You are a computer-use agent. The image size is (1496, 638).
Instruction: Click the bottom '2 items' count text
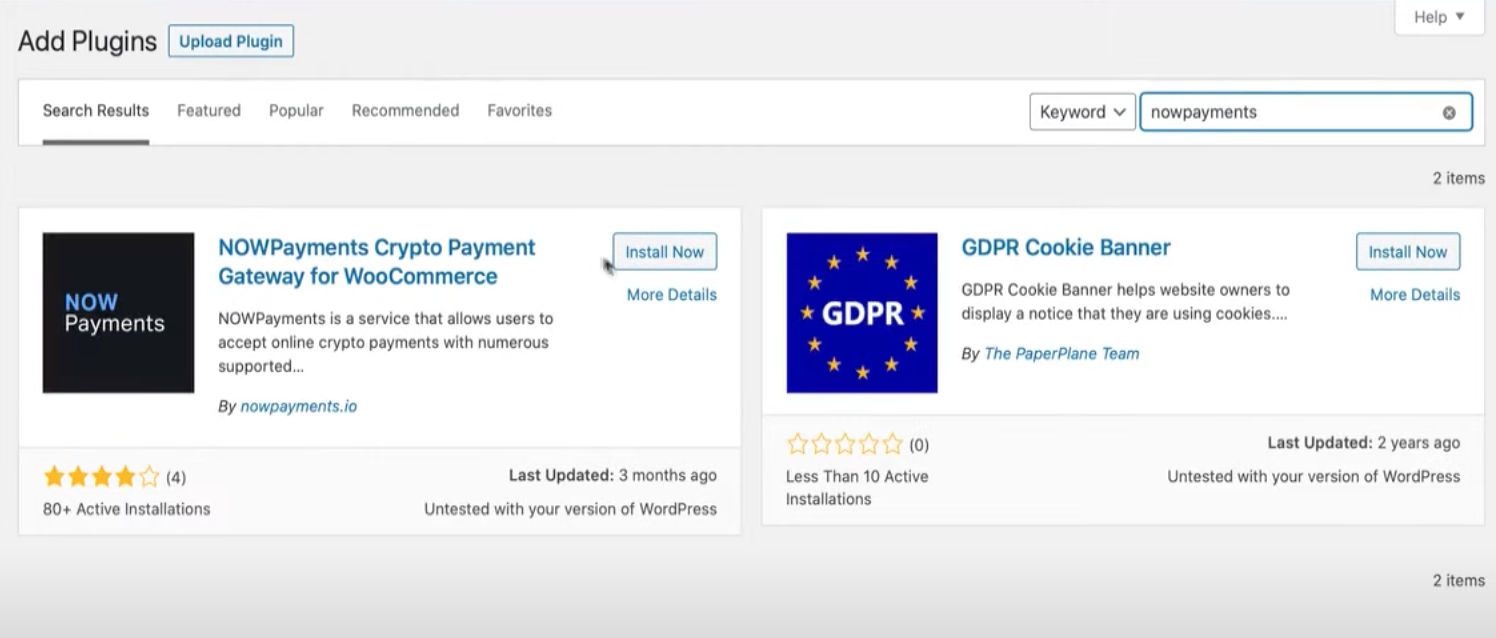click(x=1459, y=580)
